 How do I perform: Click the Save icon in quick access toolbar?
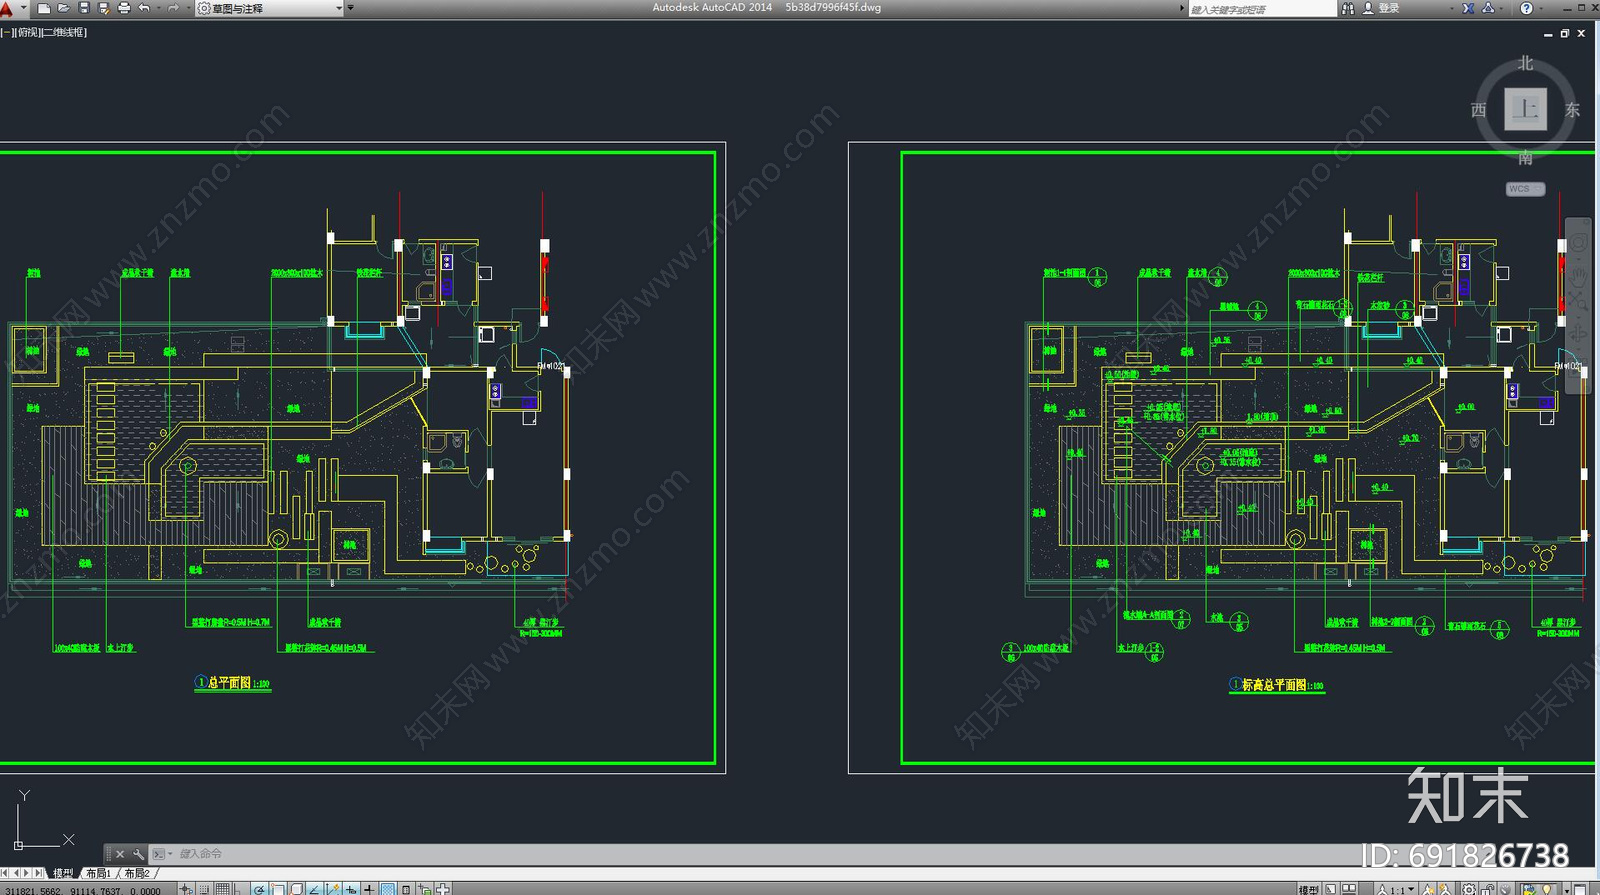pyautogui.click(x=84, y=8)
